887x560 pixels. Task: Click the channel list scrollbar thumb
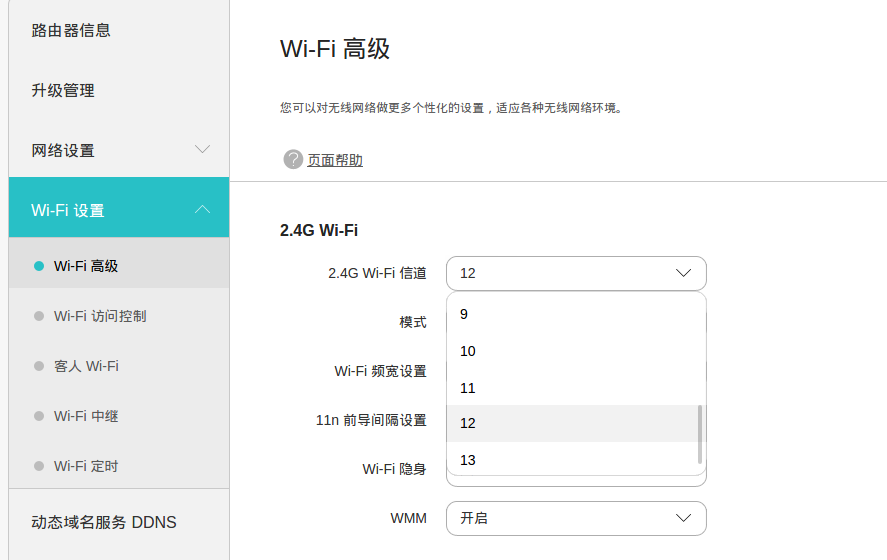(700, 434)
